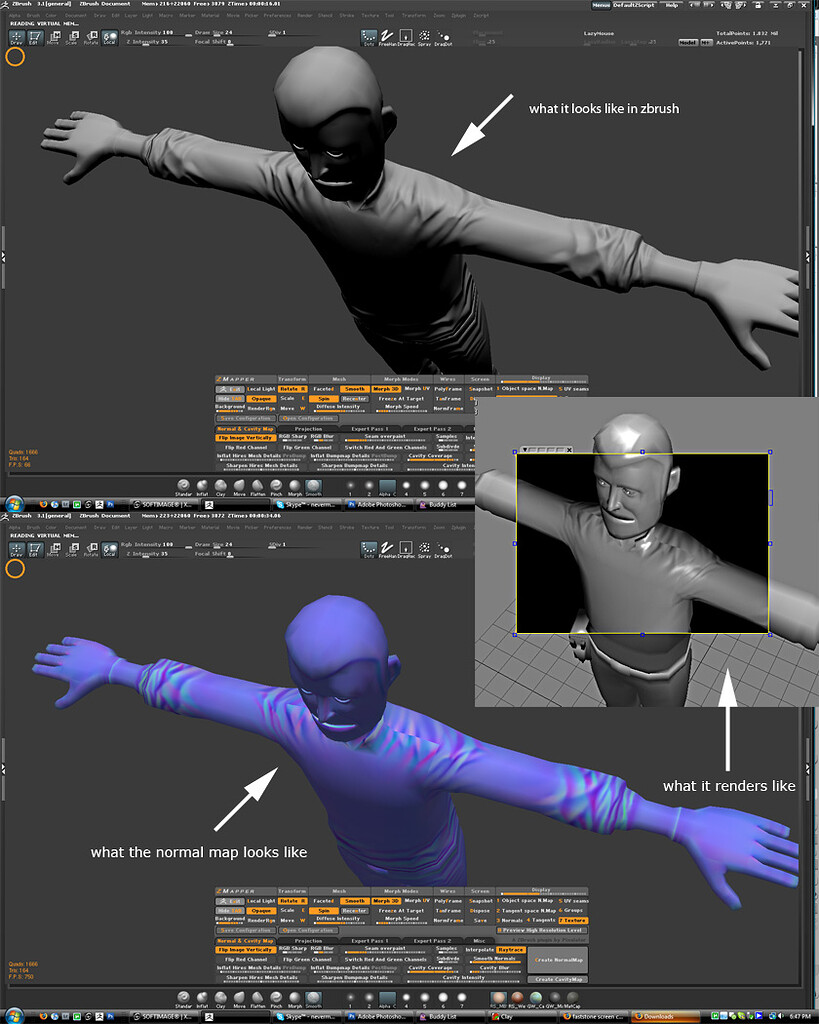This screenshot has width=819, height=1024.
Task: Pick the Smooth brush from the bottom shelf
Action: click(x=312, y=487)
